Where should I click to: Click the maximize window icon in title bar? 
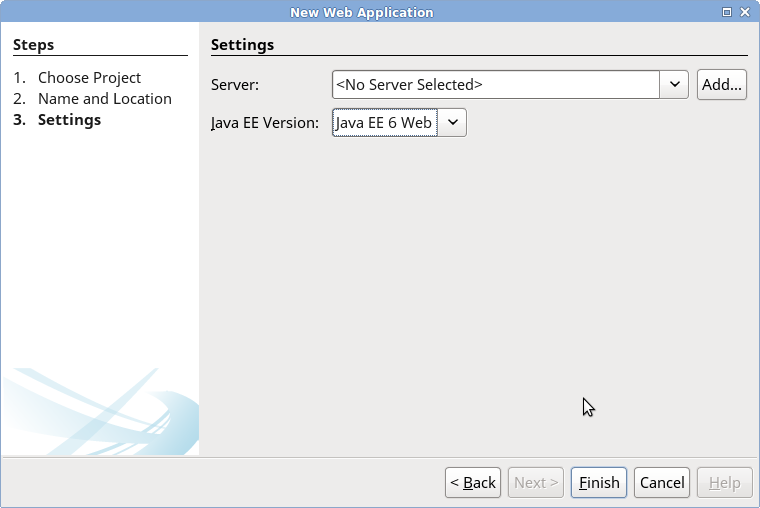(726, 12)
